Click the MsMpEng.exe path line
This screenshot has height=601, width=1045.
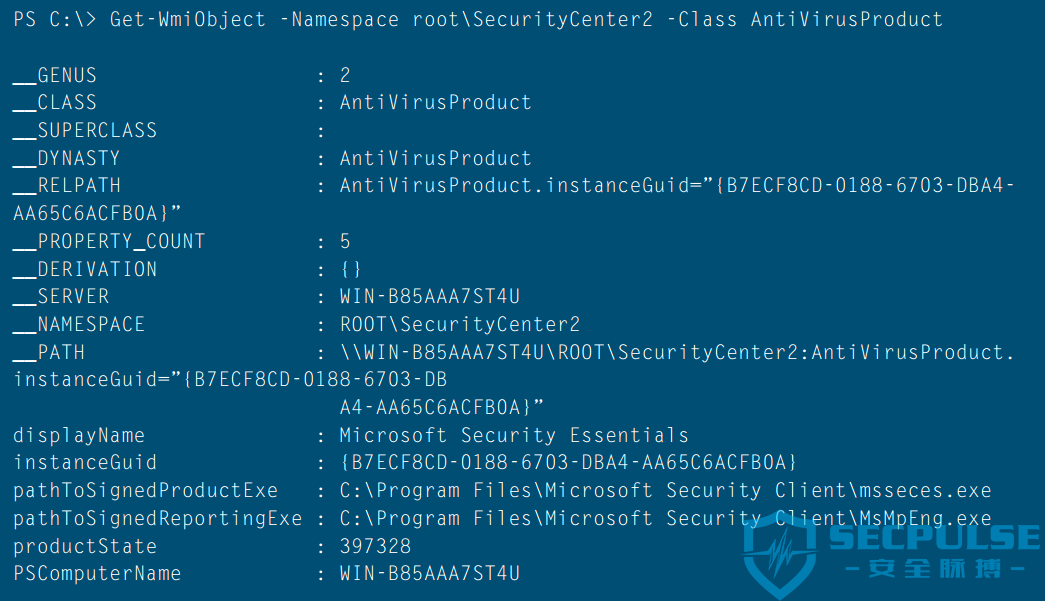pyautogui.click(x=666, y=518)
